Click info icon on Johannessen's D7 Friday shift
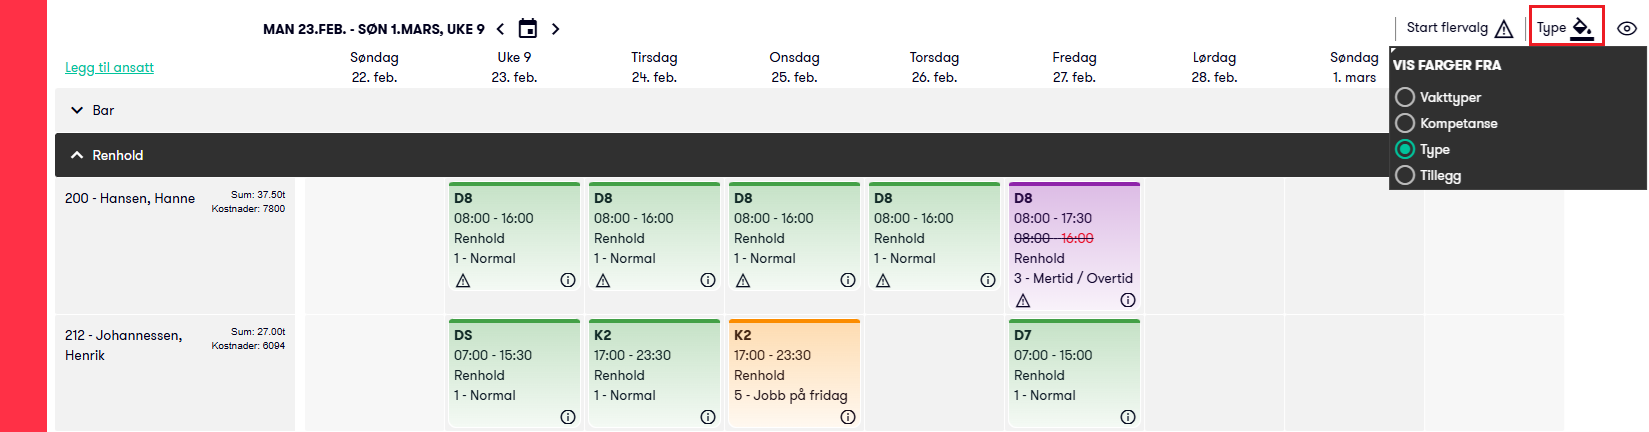1649x432 pixels. point(1128,417)
